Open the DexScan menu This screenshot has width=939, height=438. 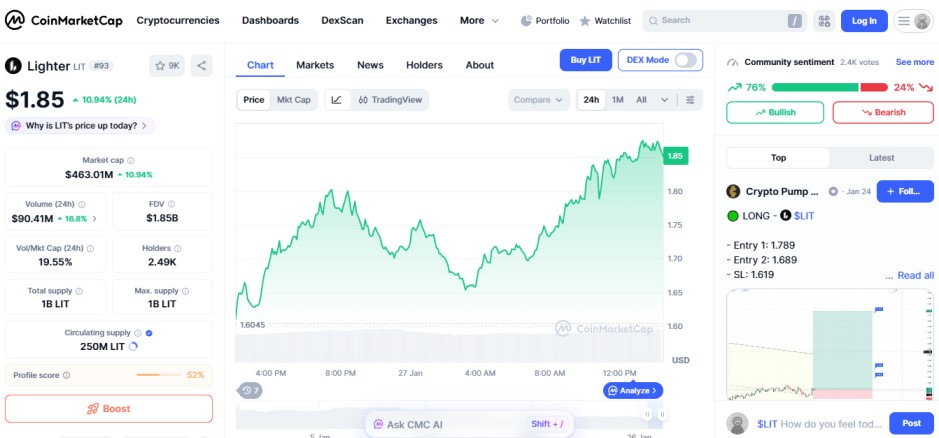tap(342, 20)
